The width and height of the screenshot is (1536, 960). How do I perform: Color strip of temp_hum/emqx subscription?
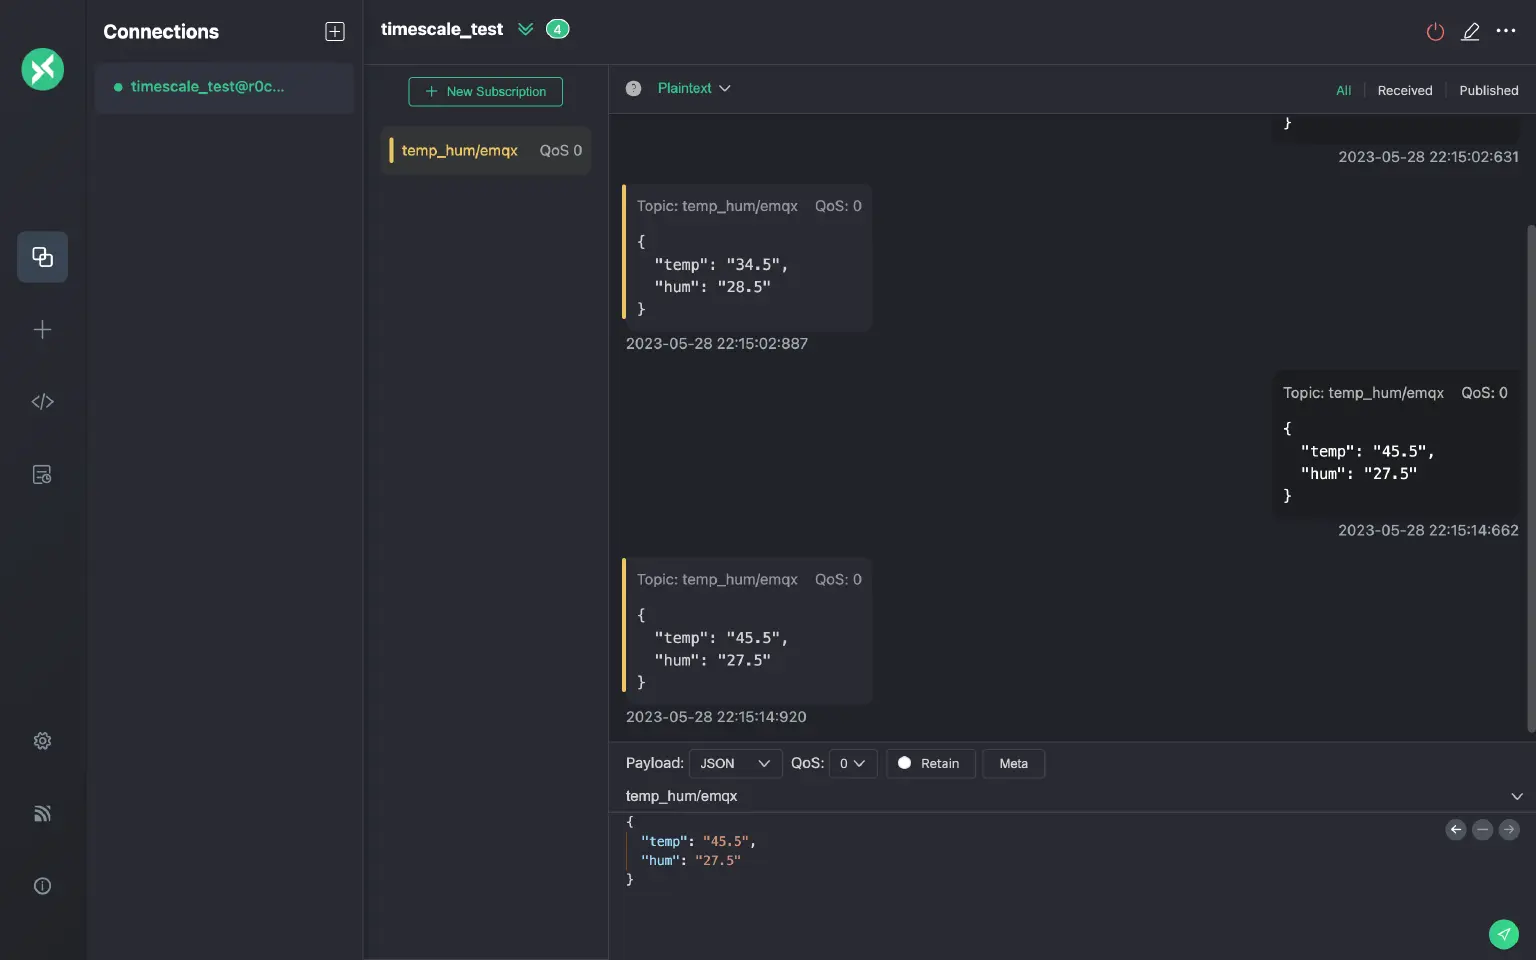(x=391, y=151)
